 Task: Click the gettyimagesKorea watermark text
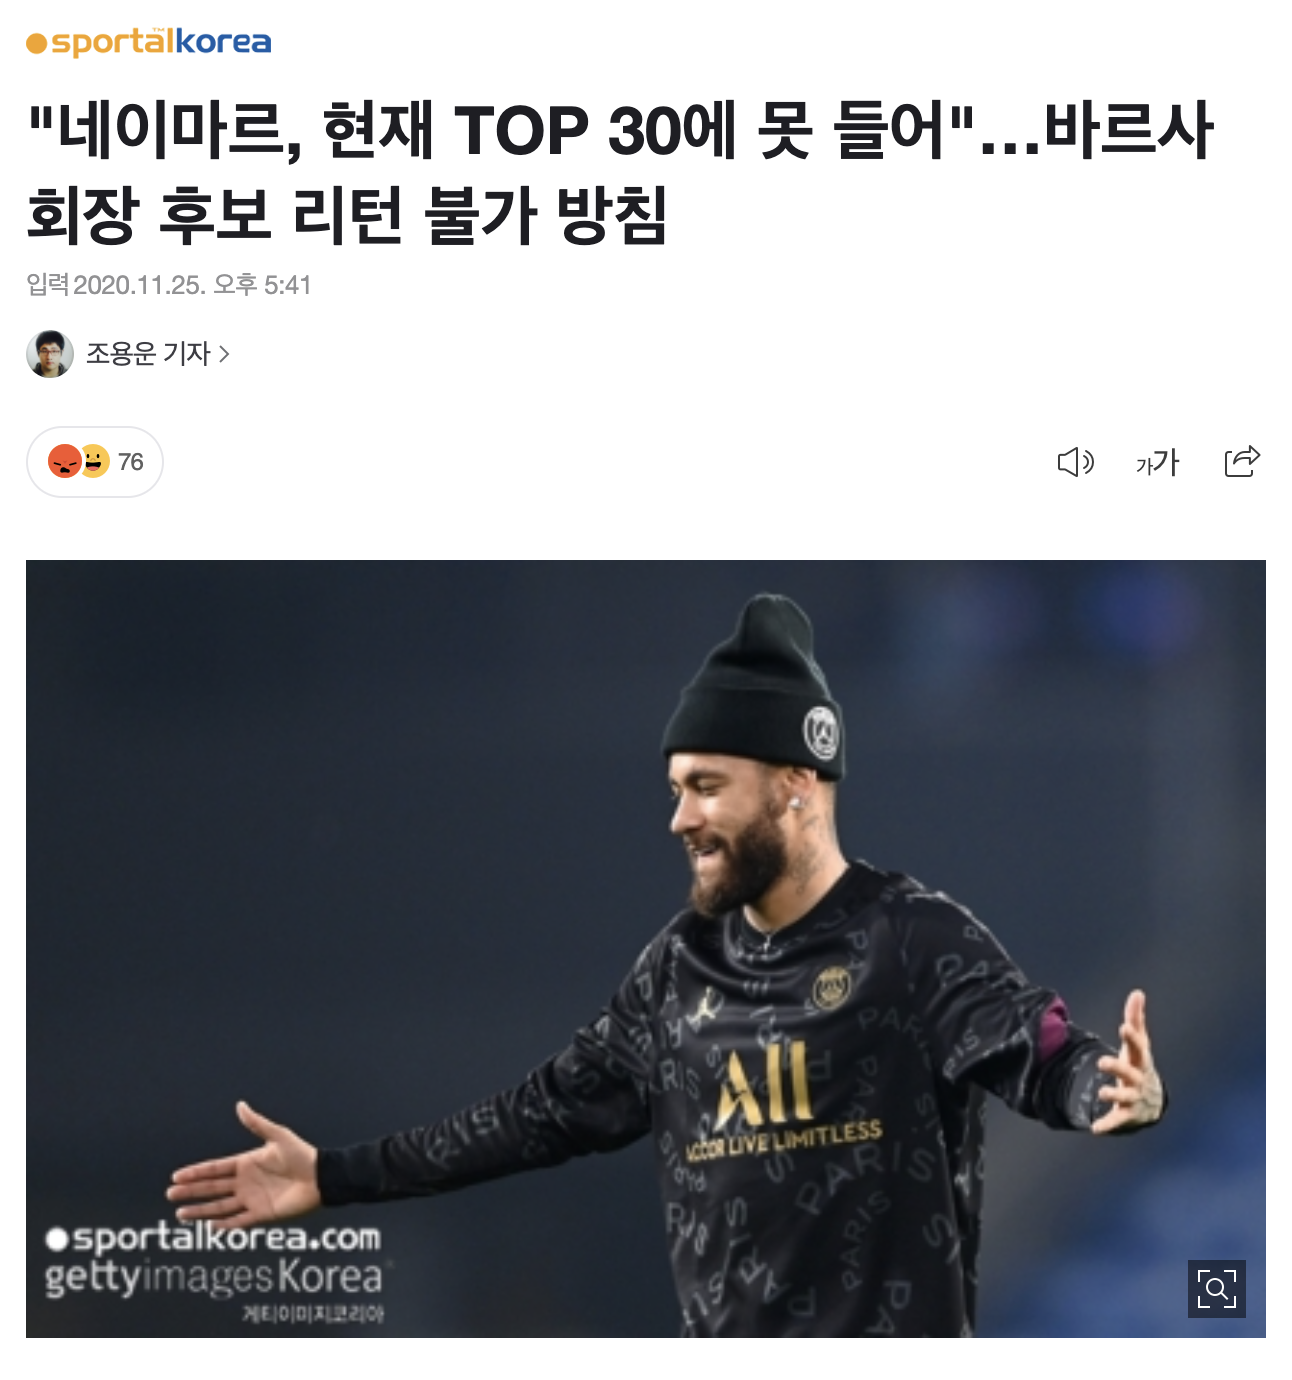pos(213,1277)
